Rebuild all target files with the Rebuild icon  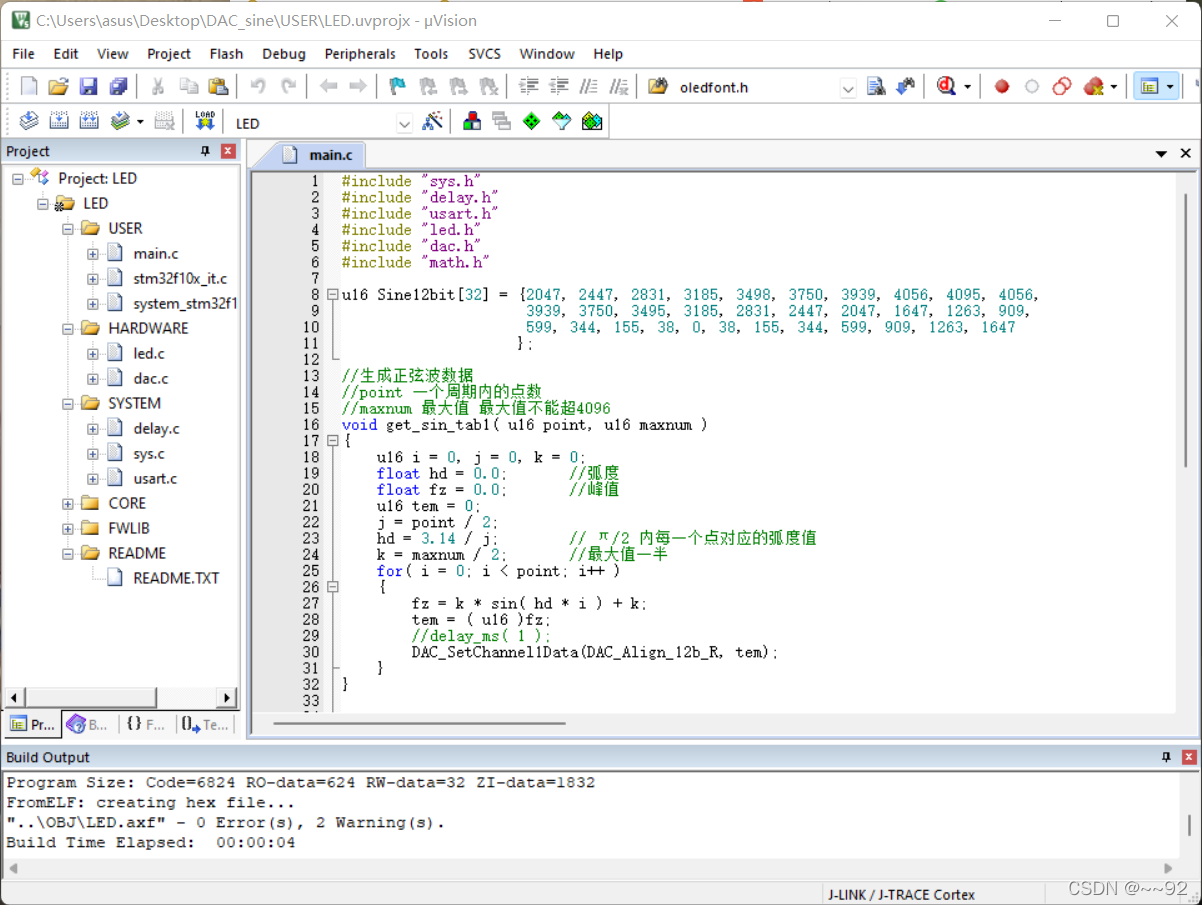point(89,122)
